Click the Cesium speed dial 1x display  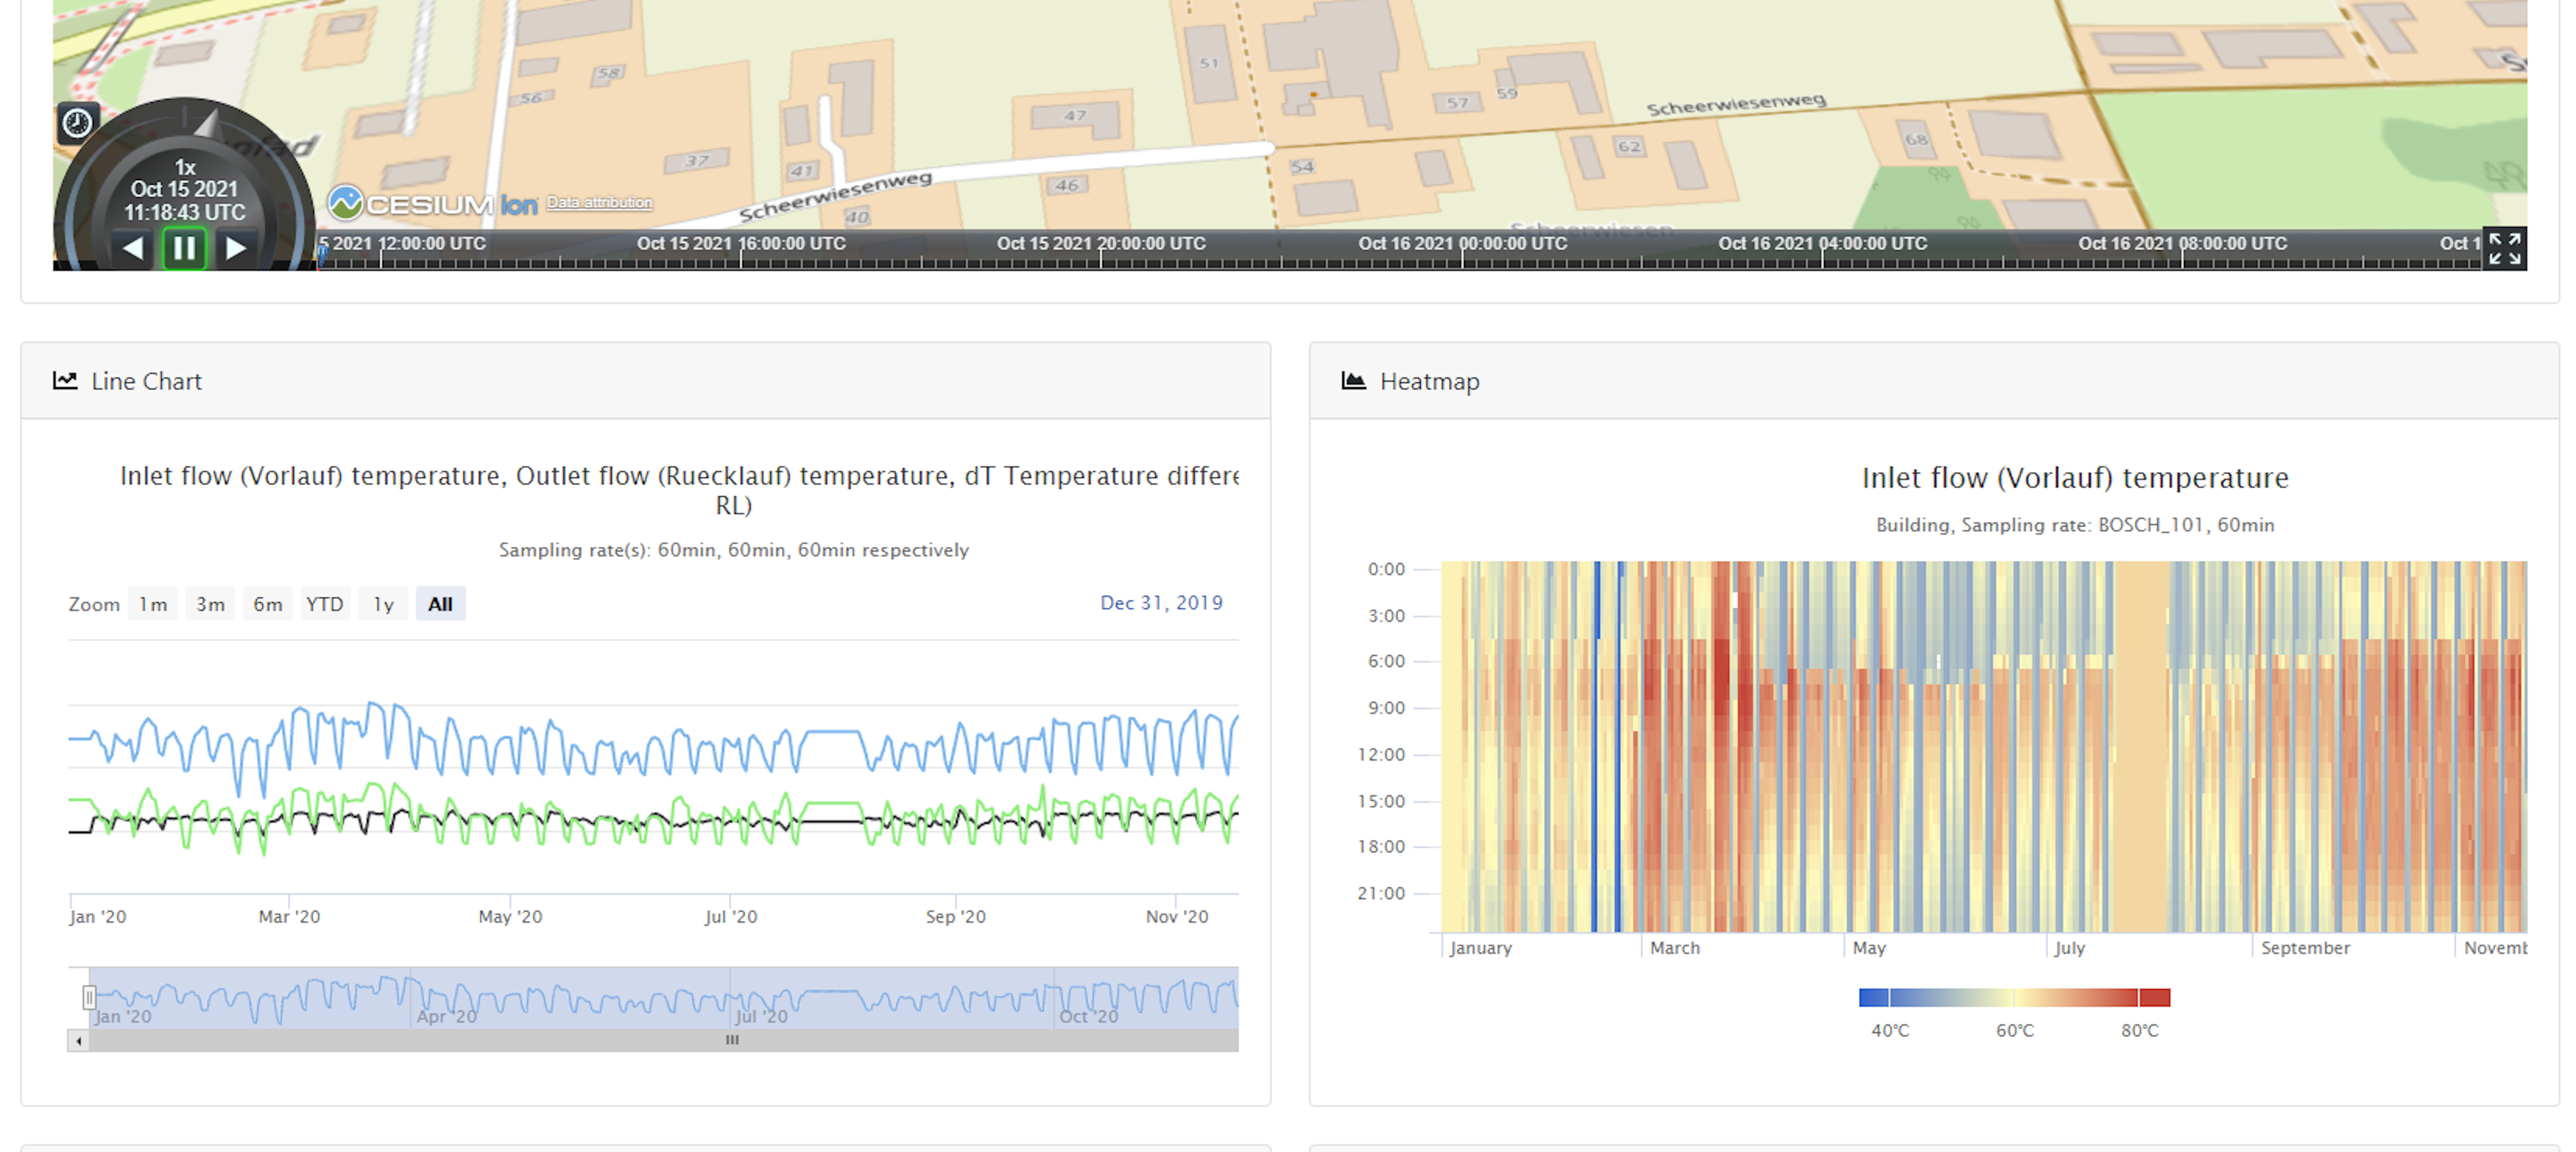185,168
